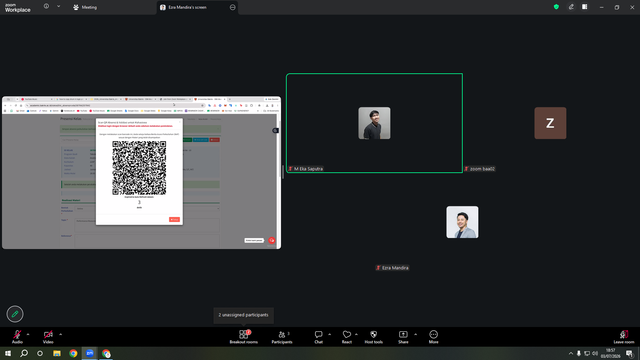Click microphone icon in system tray
This screenshot has height=360, width=640.
tap(578, 353)
